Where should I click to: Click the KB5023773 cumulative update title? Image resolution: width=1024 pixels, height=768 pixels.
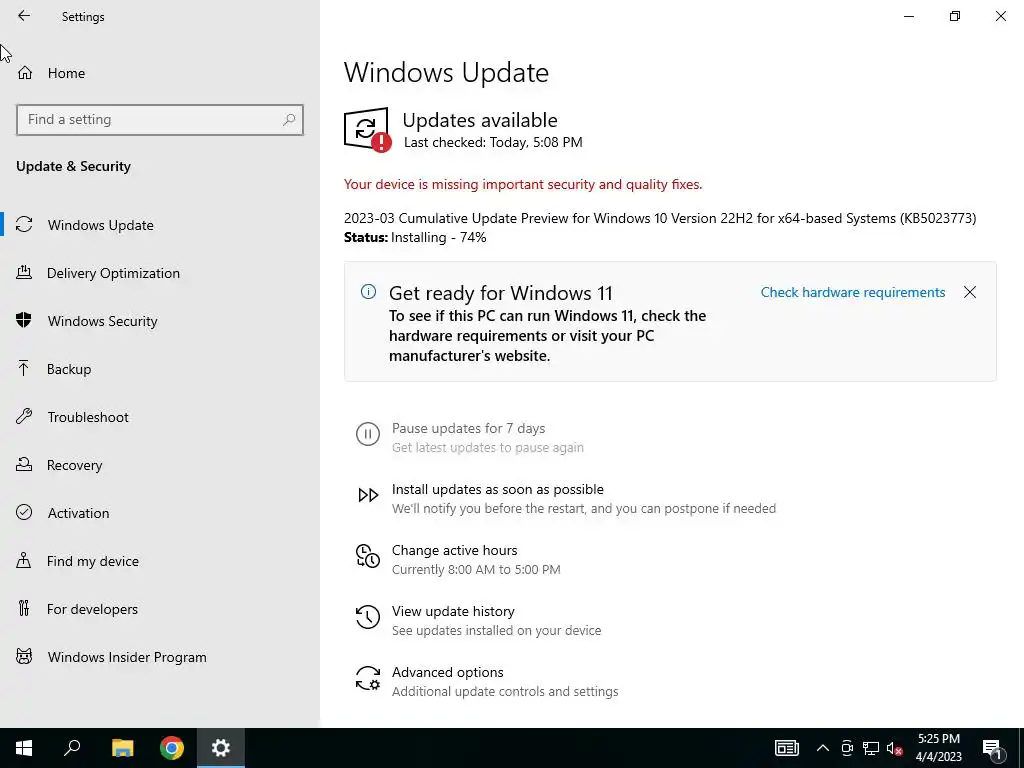click(x=660, y=218)
